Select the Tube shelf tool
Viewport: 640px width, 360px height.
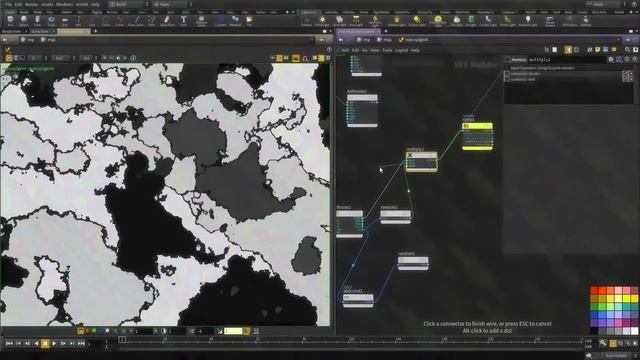[x=38, y=20]
